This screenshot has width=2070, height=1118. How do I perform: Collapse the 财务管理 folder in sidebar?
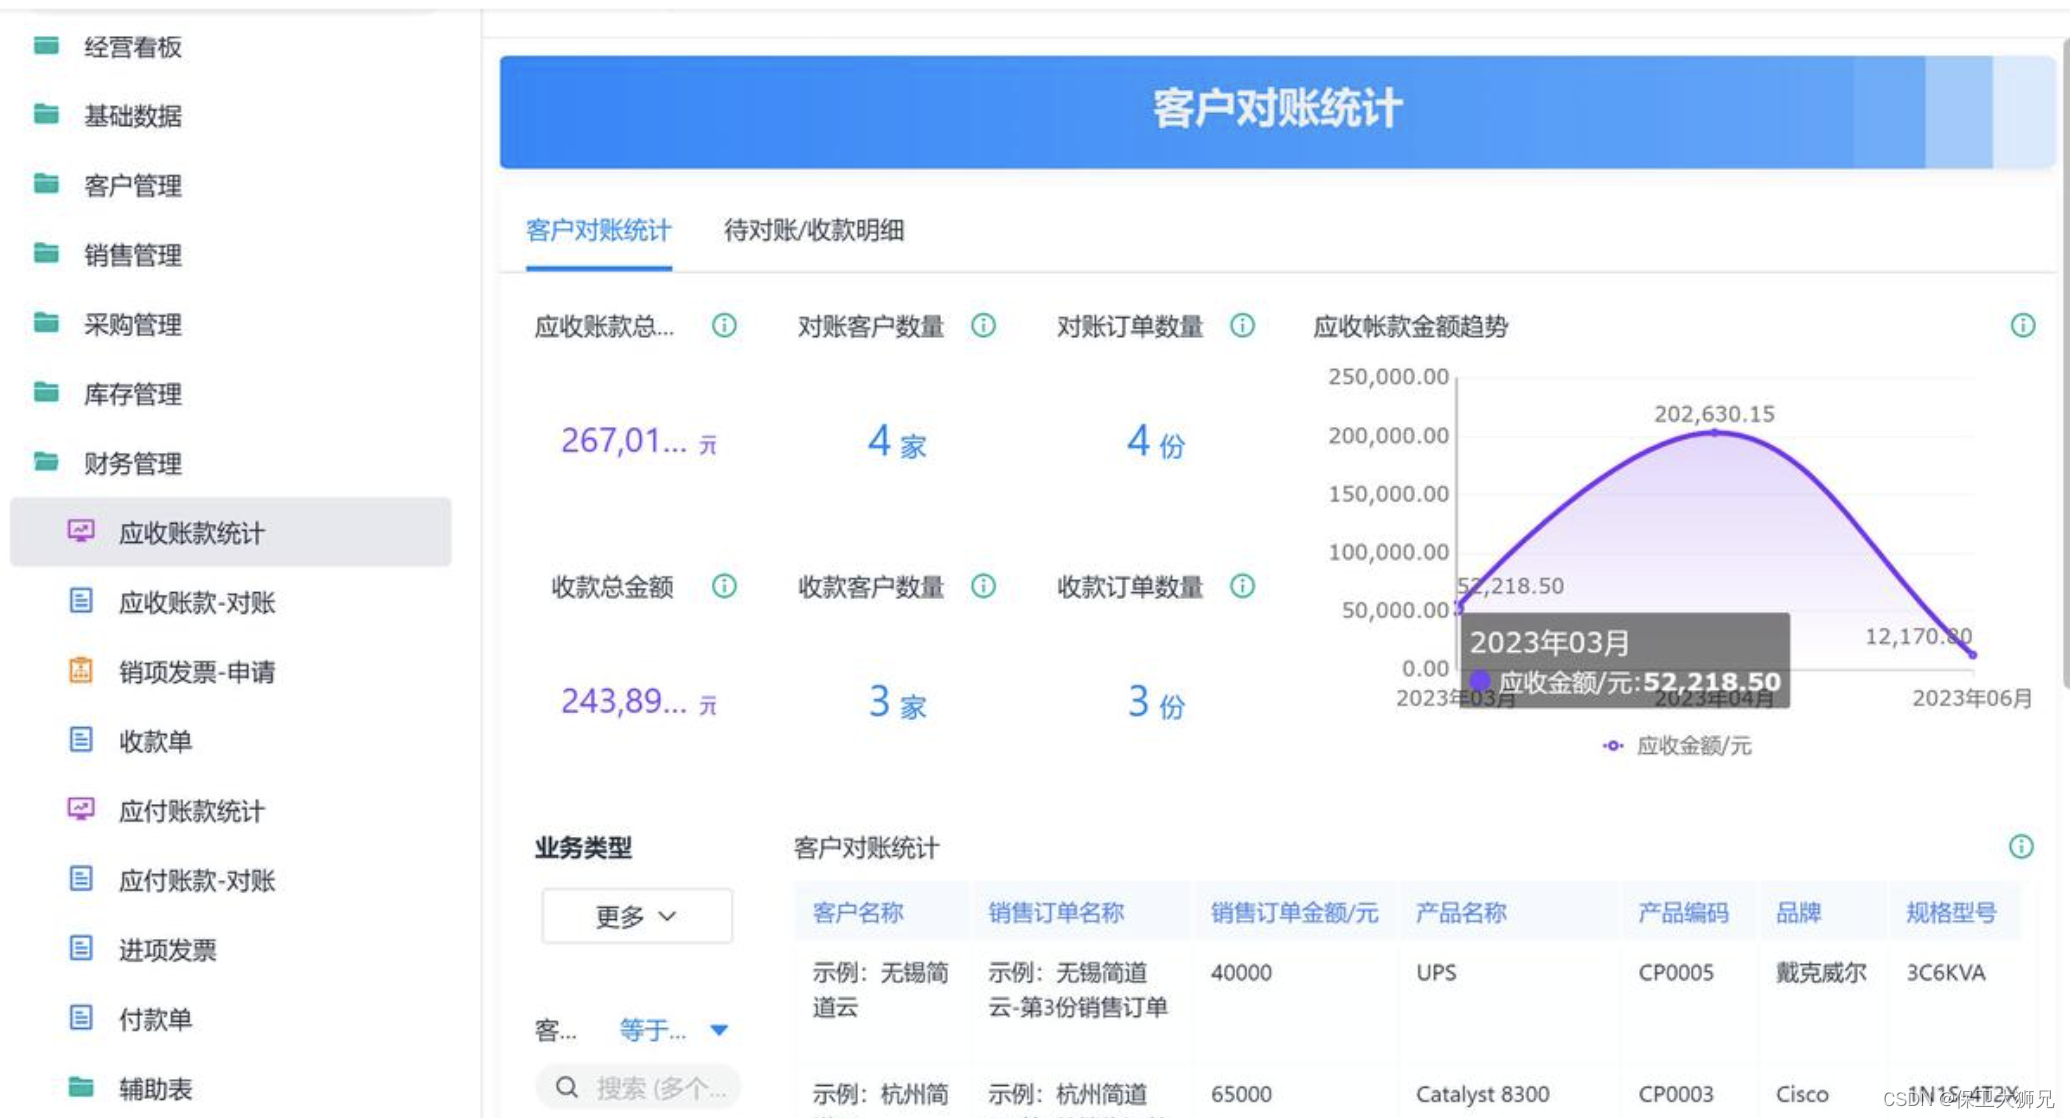coord(132,463)
